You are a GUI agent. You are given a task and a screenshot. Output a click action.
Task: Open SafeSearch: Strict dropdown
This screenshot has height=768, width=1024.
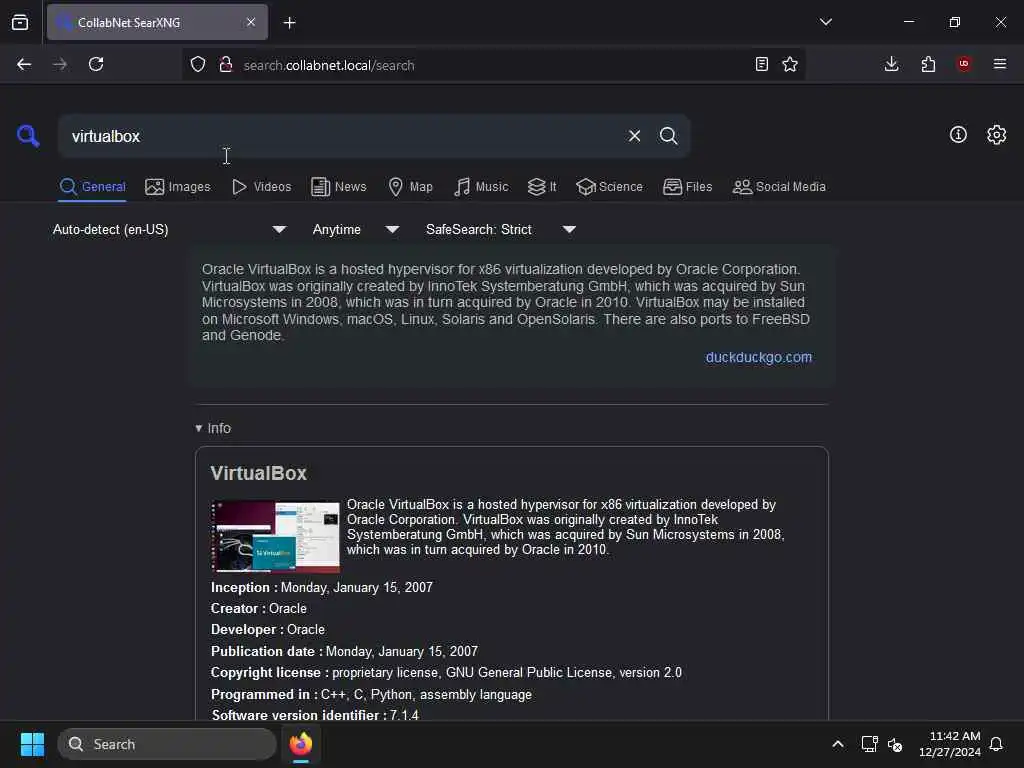click(x=501, y=229)
